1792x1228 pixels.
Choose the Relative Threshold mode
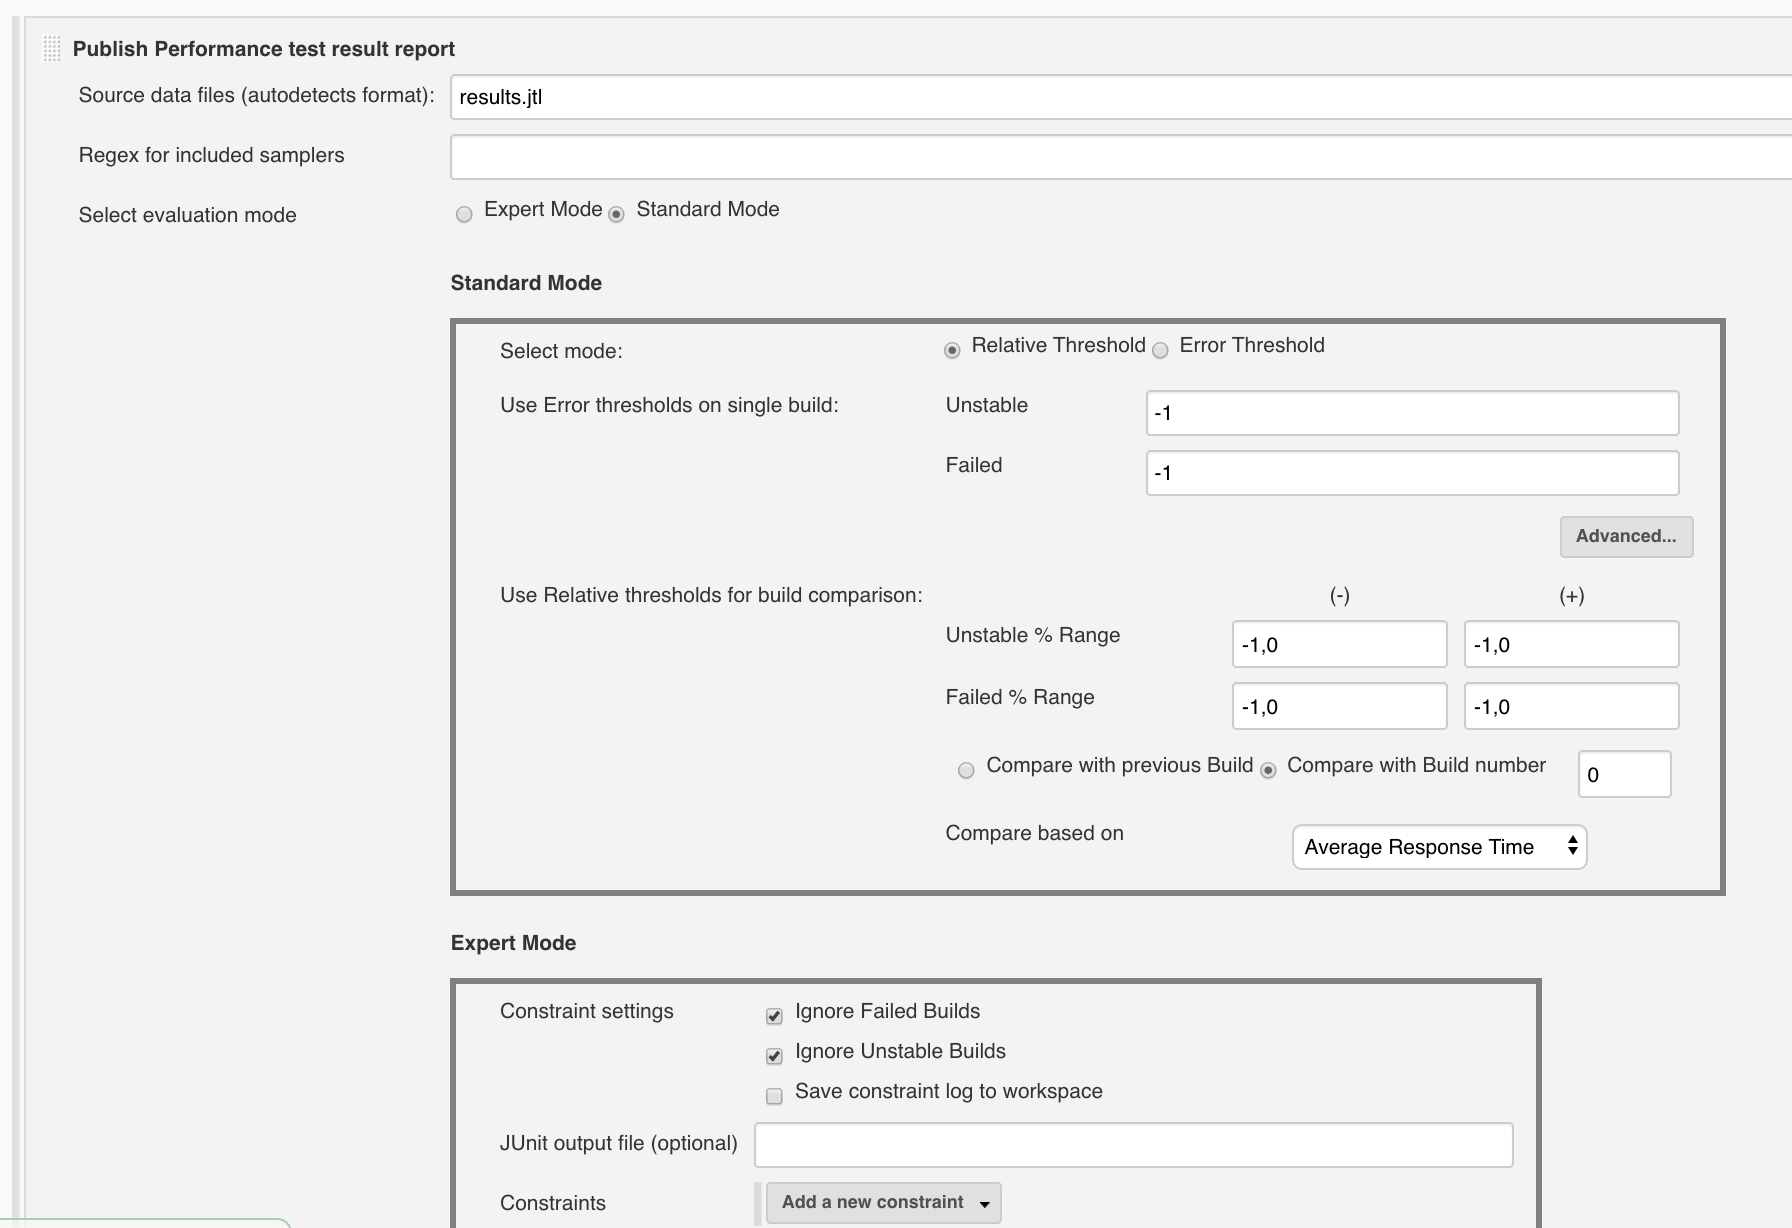click(x=952, y=350)
